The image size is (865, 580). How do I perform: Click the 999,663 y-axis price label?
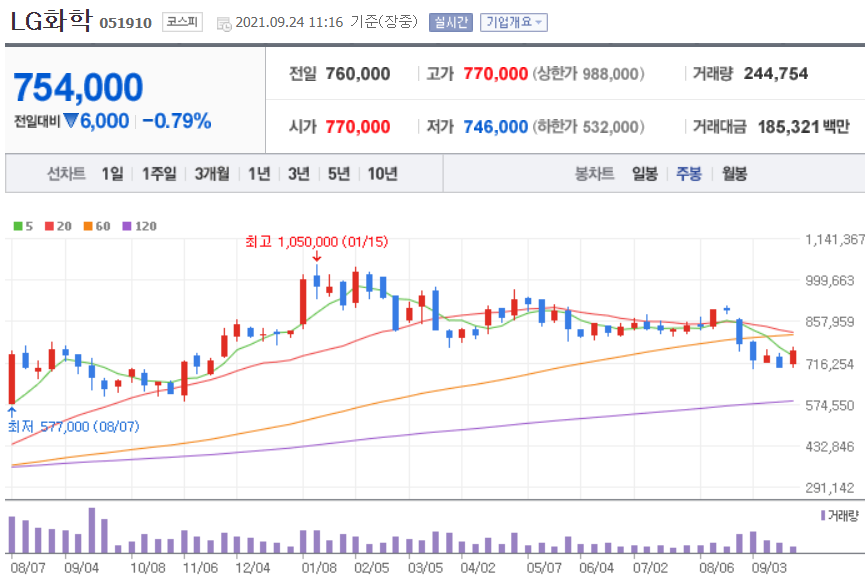pos(829,280)
